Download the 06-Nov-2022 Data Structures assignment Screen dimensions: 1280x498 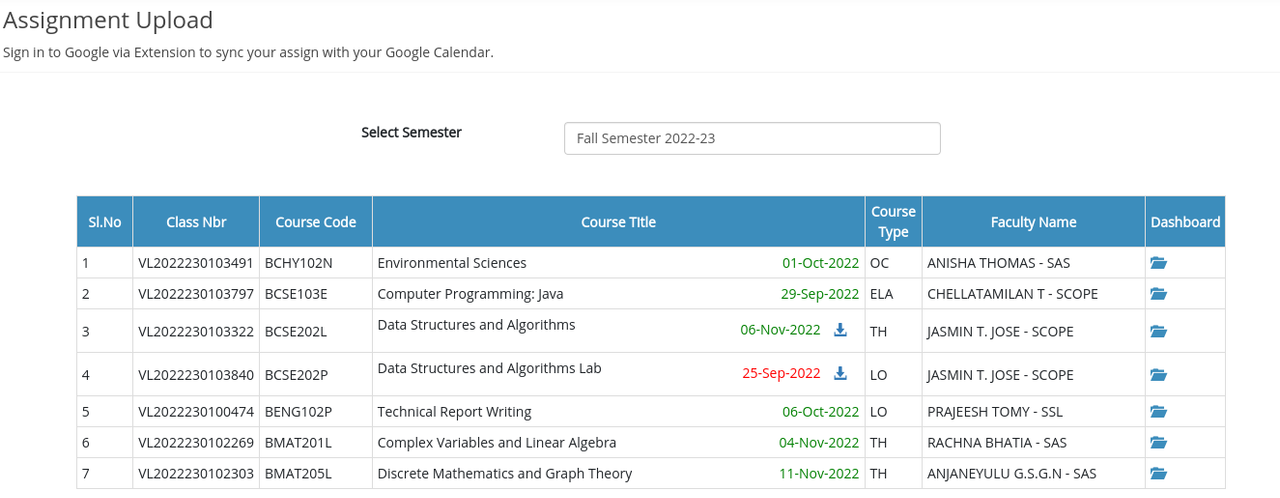(840, 330)
